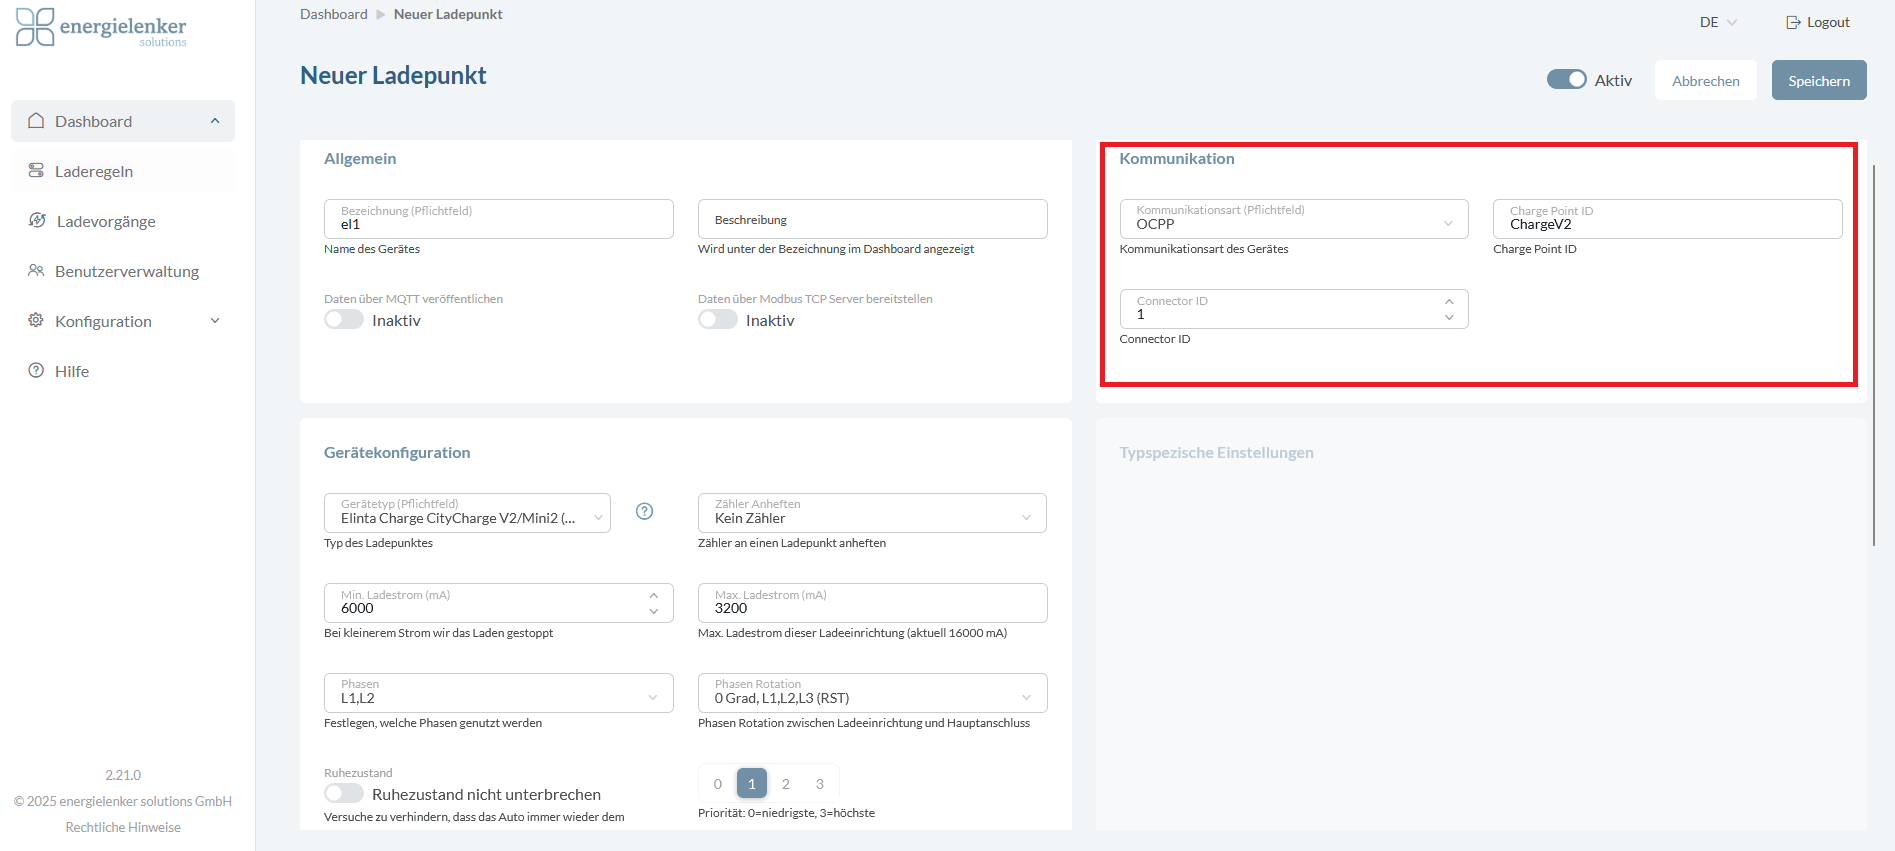The height and width of the screenshot is (851, 1895).
Task: Click the Benutzerverwaltung users icon
Action: 36,271
